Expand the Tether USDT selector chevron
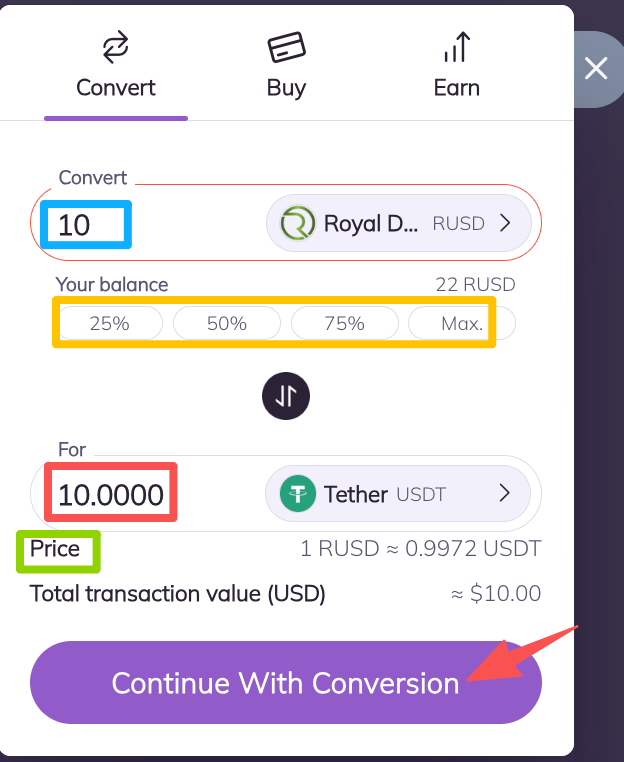This screenshot has height=762, width=624. click(x=505, y=494)
